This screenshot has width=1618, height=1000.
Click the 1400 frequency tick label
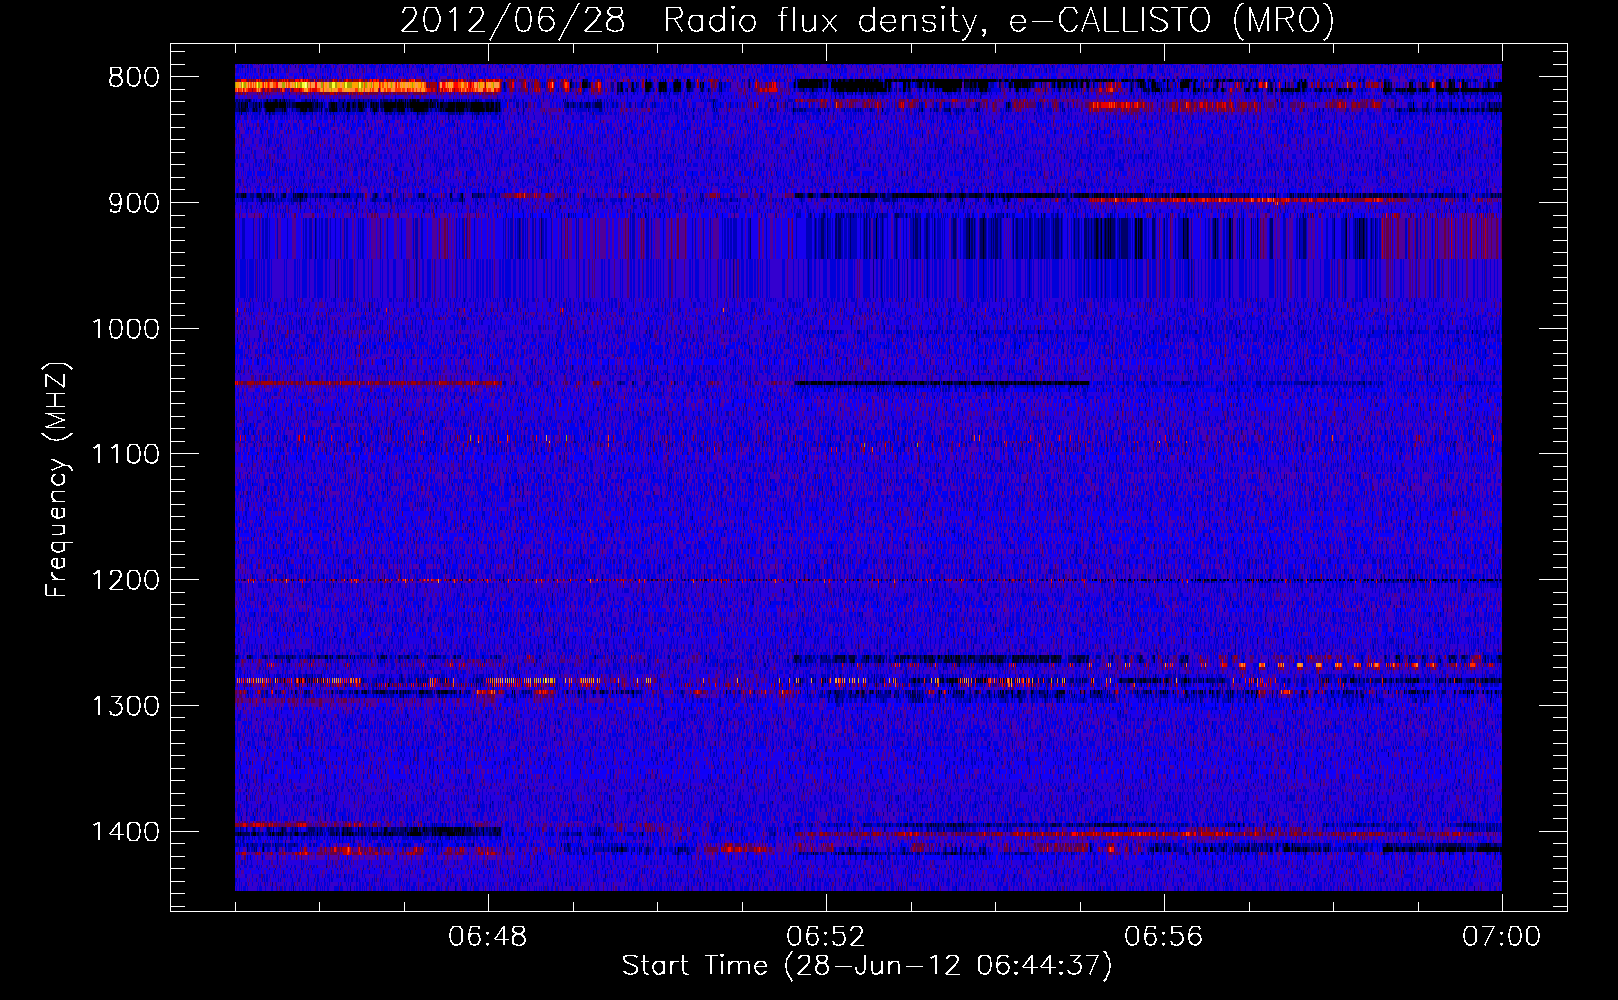[125, 832]
